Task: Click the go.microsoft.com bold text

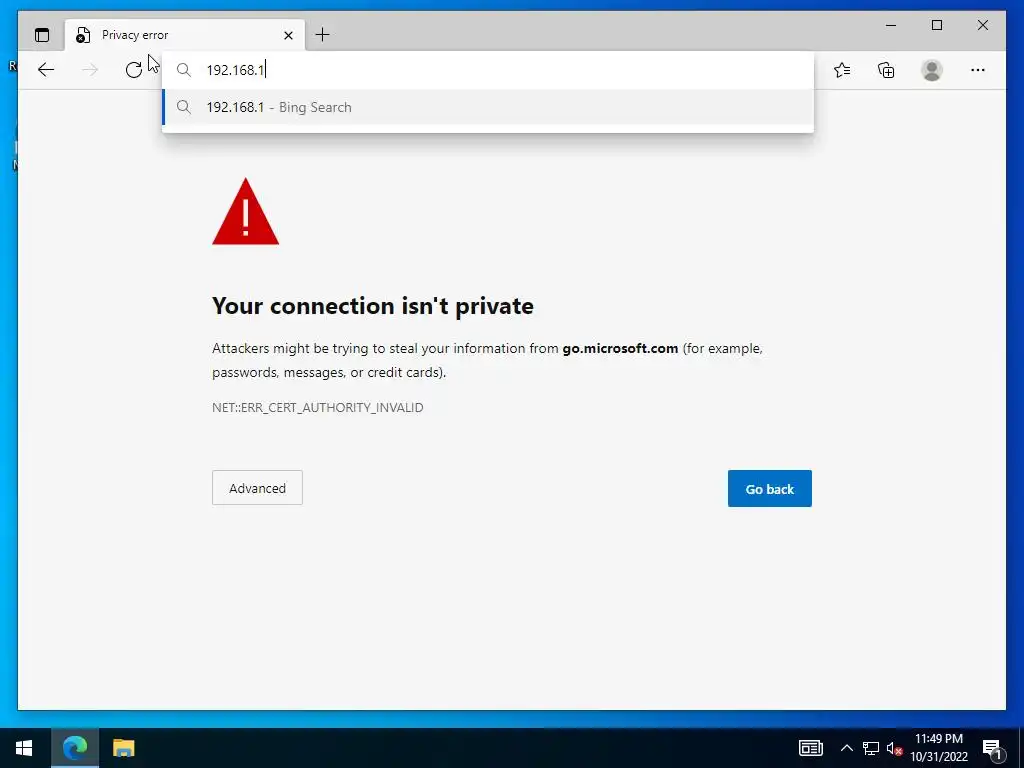Action: coord(620,348)
